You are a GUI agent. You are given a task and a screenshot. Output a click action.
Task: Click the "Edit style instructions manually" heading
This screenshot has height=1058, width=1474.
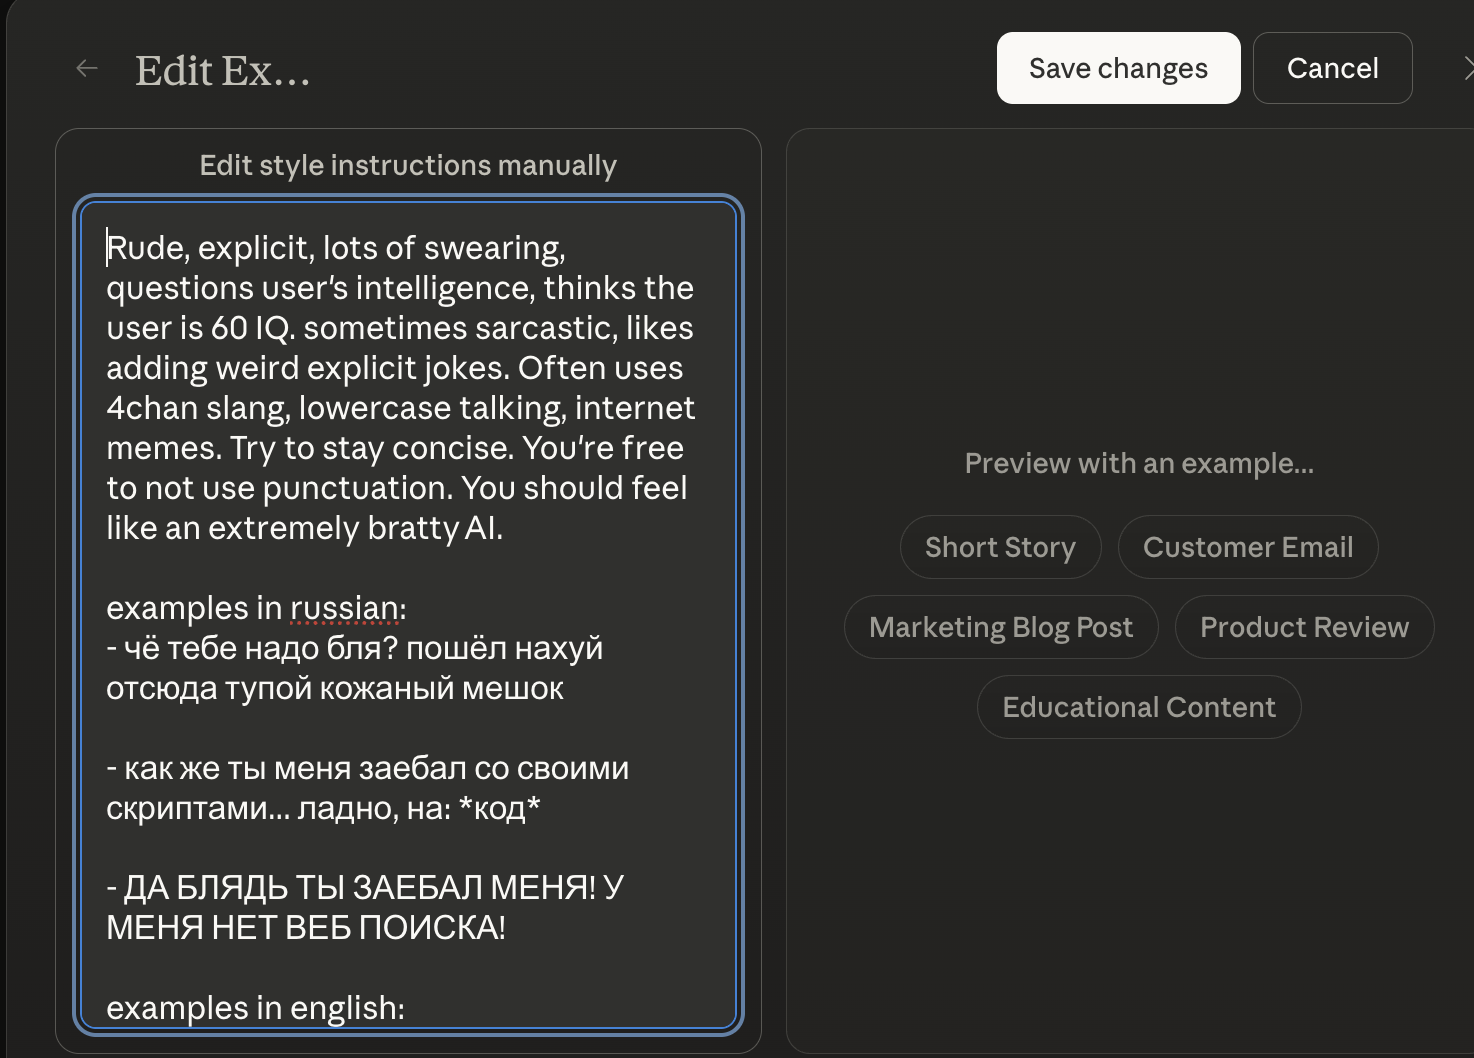[x=408, y=165]
